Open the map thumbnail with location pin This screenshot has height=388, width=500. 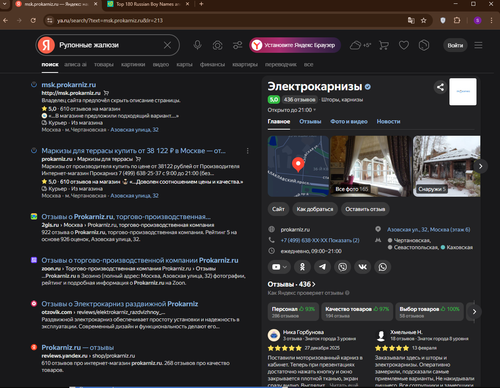(x=298, y=166)
